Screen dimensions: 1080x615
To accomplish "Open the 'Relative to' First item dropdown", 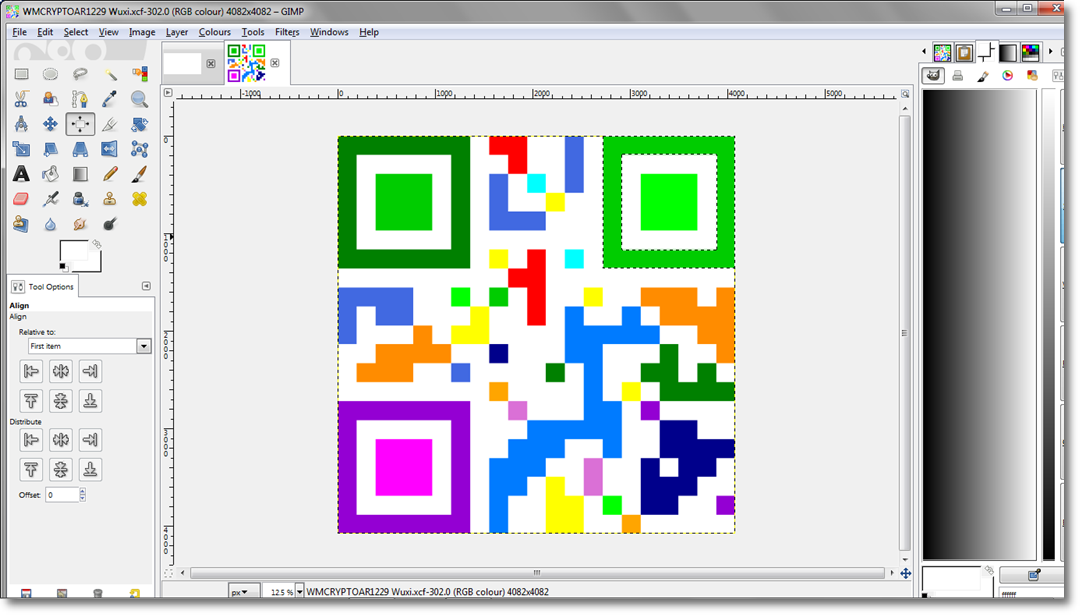I will click(90, 346).
